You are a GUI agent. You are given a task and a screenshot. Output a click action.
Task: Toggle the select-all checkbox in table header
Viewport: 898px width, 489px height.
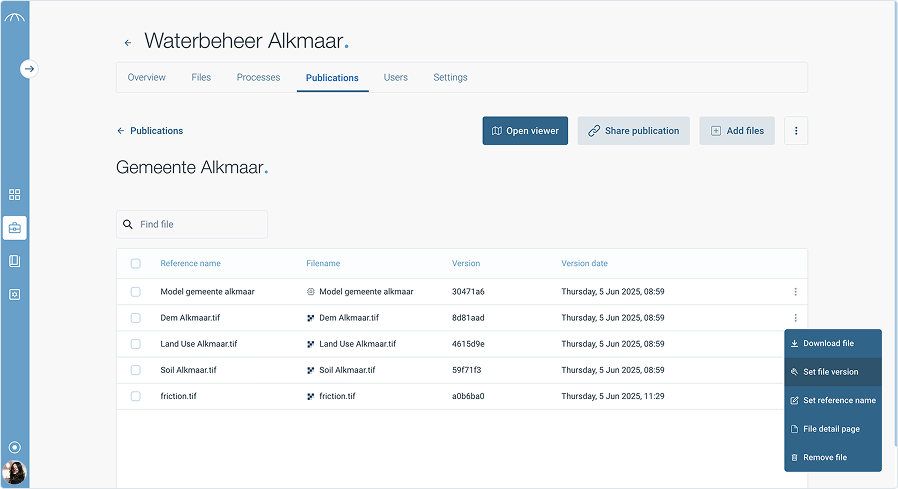tap(135, 264)
